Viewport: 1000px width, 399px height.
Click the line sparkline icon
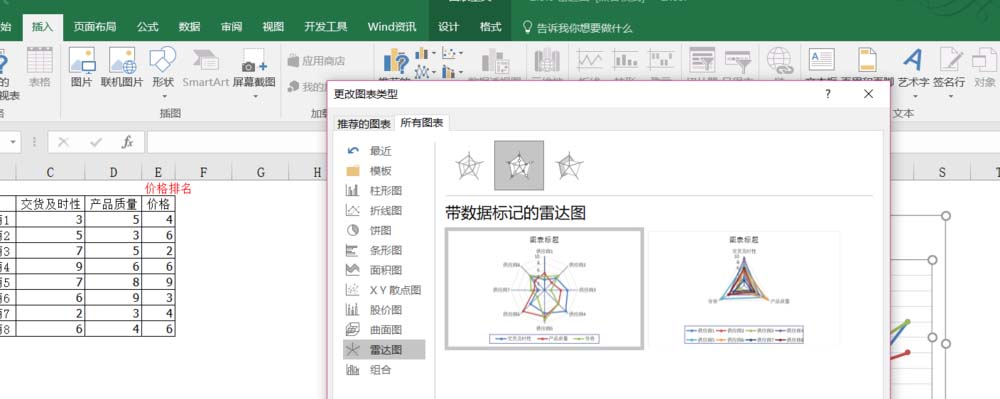(590, 60)
